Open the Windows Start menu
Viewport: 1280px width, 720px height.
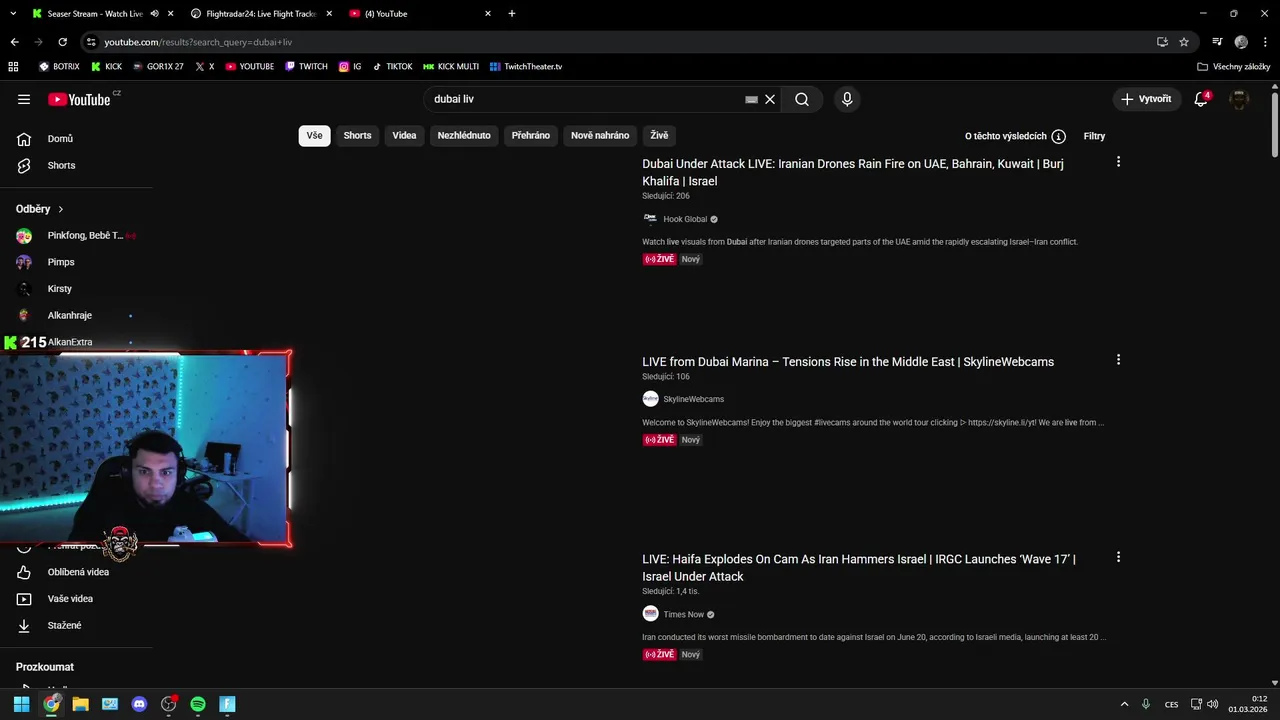[x=21, y=704]
